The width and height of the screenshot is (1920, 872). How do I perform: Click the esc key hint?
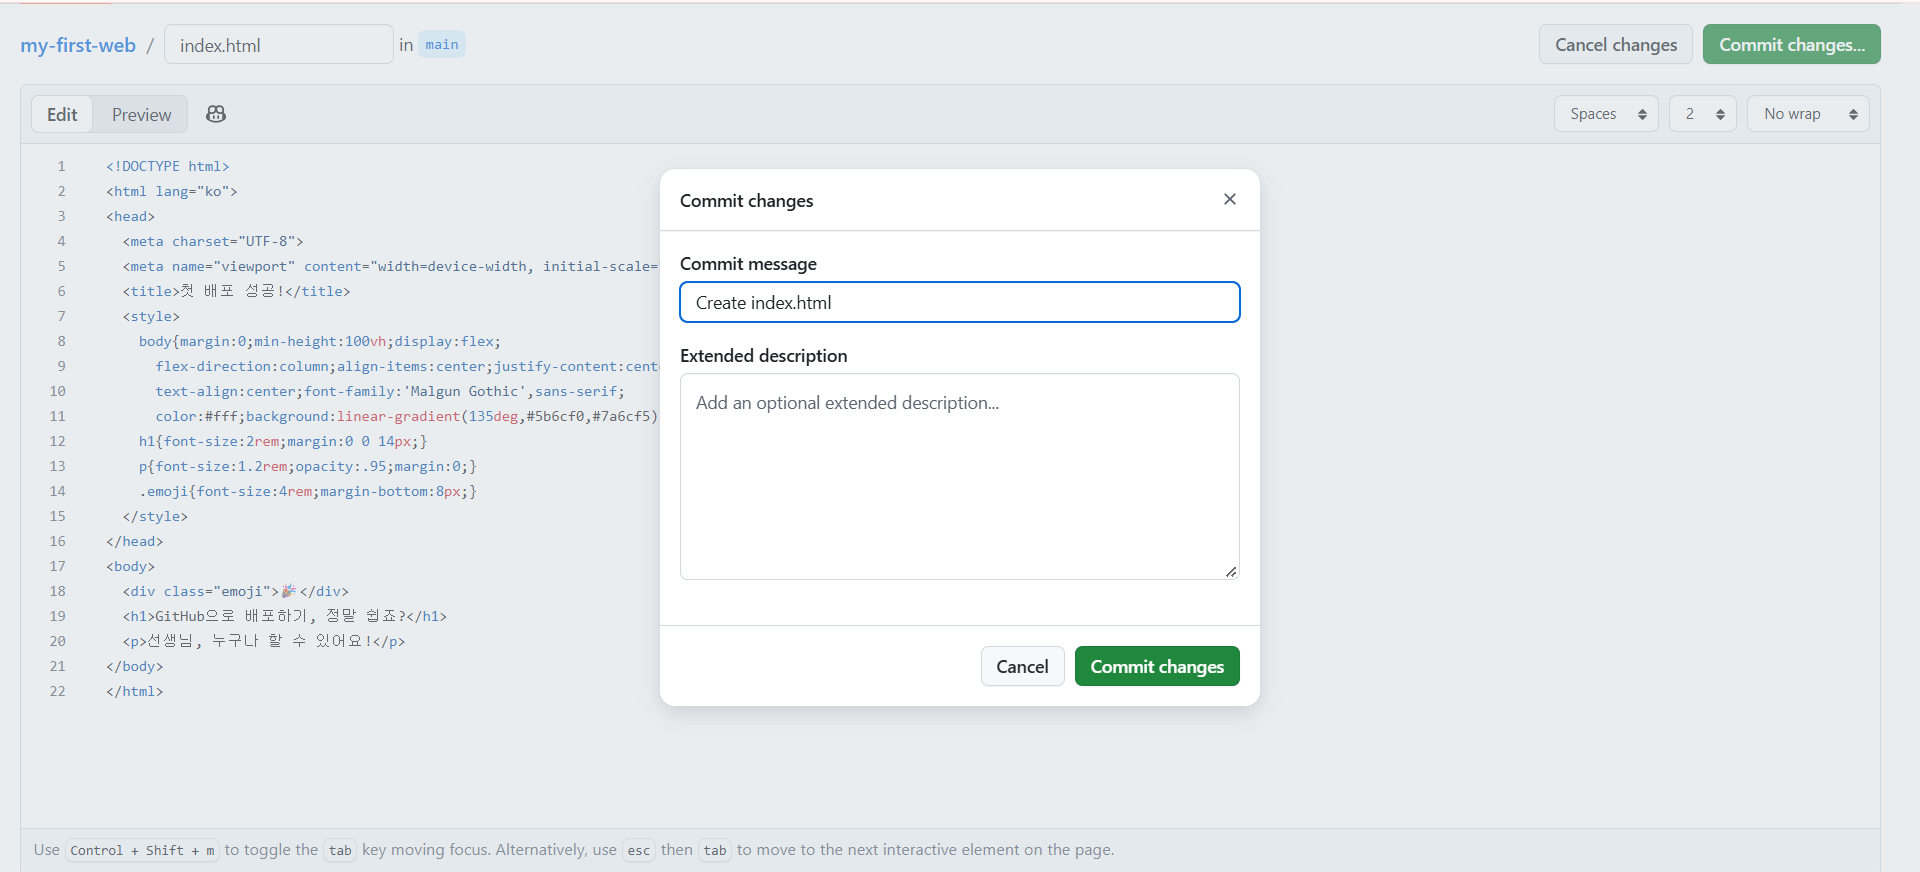pyautogui.click(x=639, y=850)
